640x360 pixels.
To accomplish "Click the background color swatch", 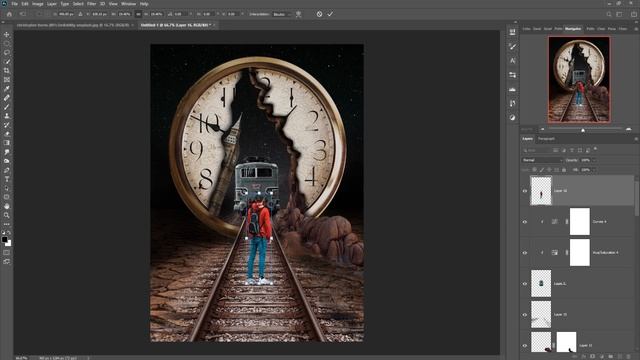I will click(x=9, y=243).
